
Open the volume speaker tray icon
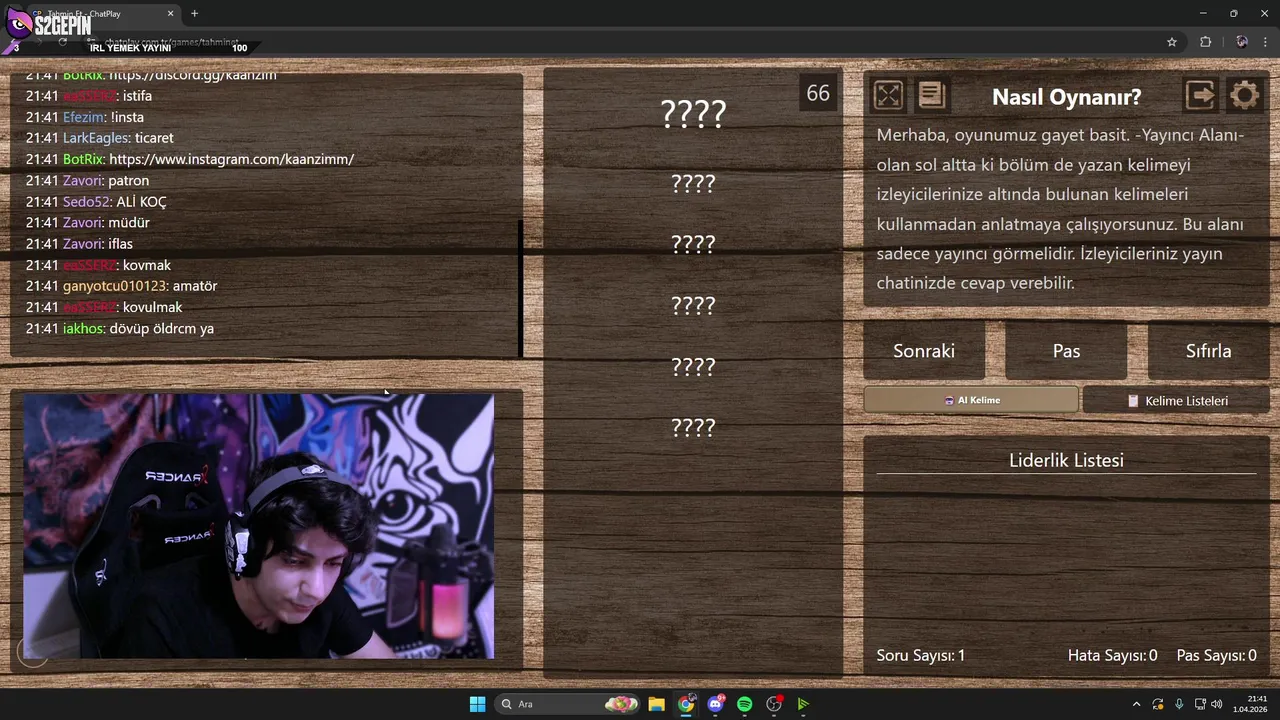coord(1217,704)
